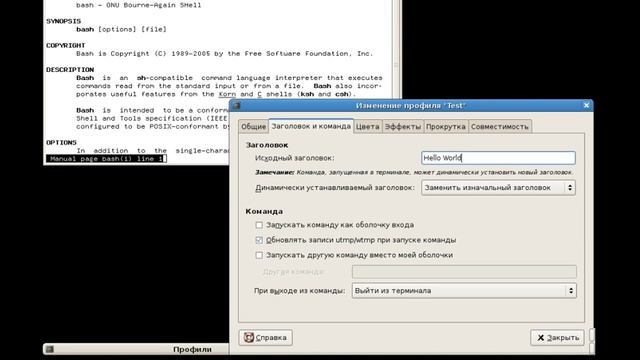The image size is (640, 360).
Task: Click the SYNOPSIS heading in terminal
Action: tap(64, 21)
